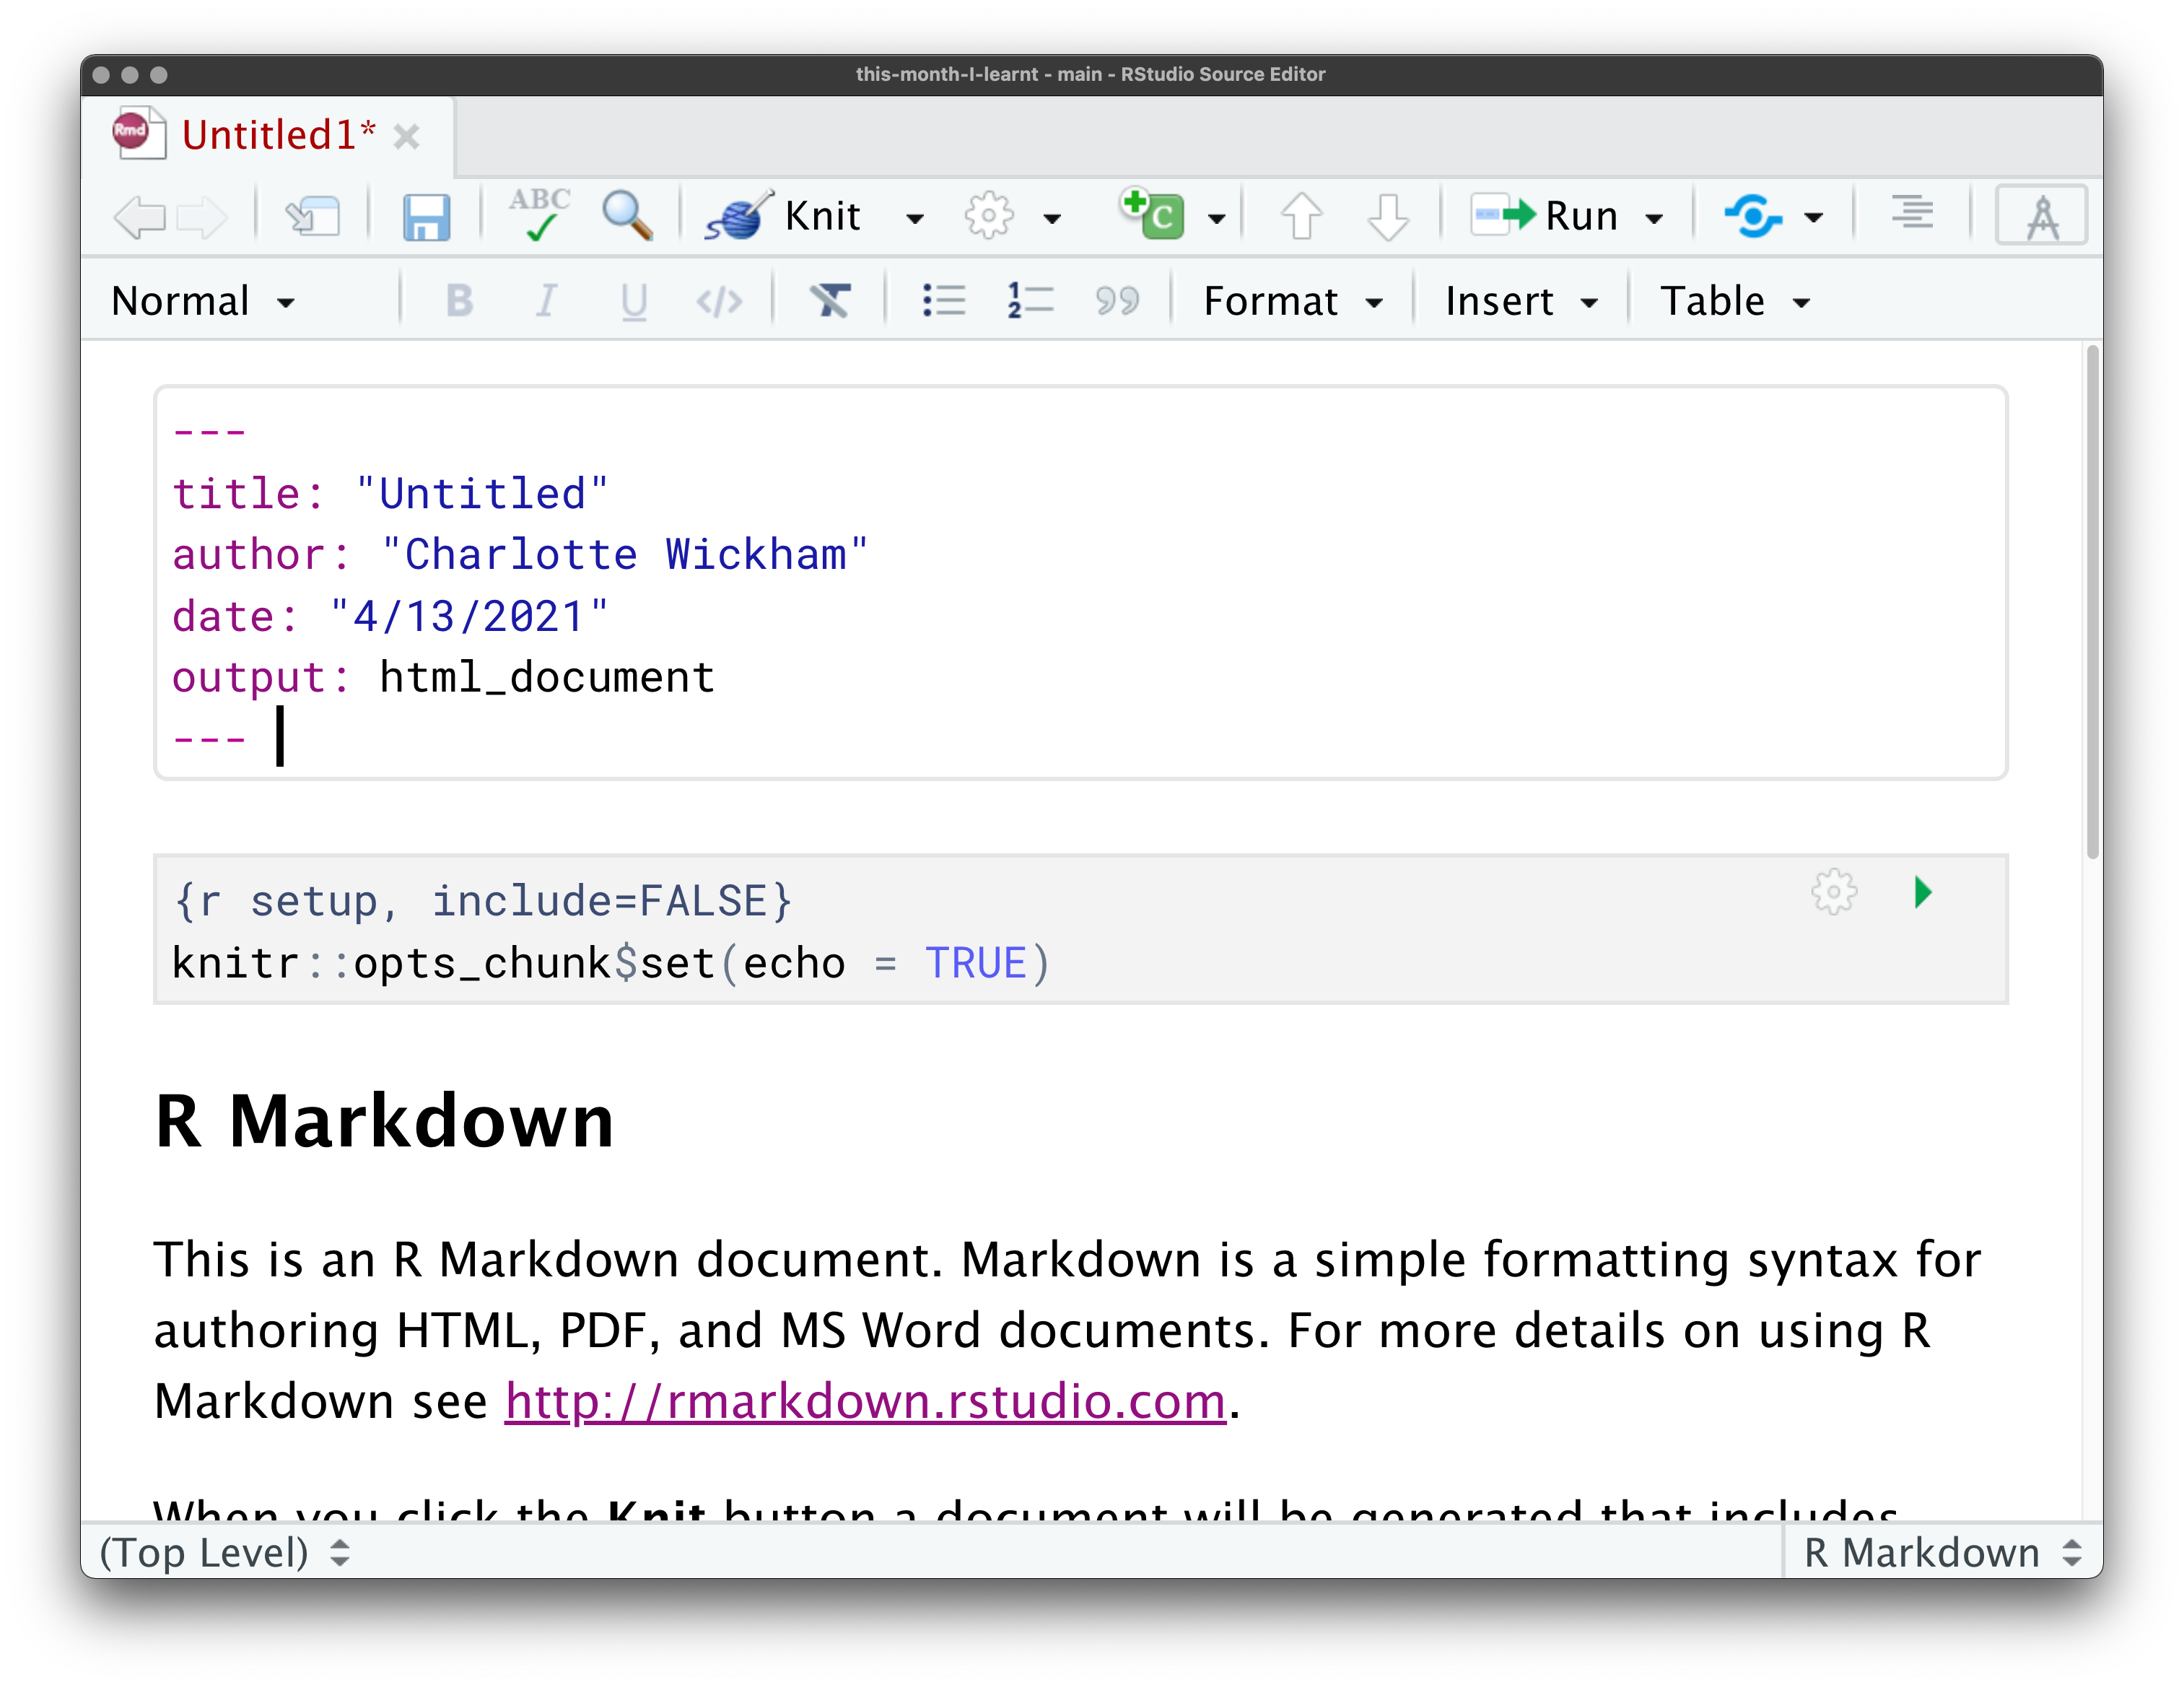Click the publish document blue icon
This screenshot has height=1685, width=2184.
tap(1753, 216)
